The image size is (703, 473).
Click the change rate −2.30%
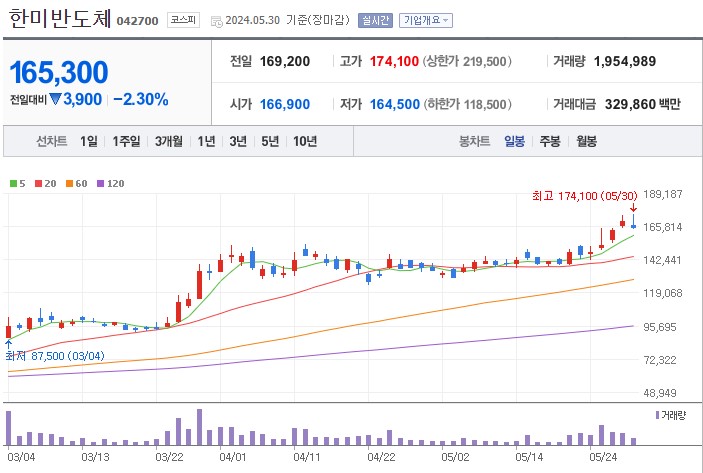click(x=141, y=100)
